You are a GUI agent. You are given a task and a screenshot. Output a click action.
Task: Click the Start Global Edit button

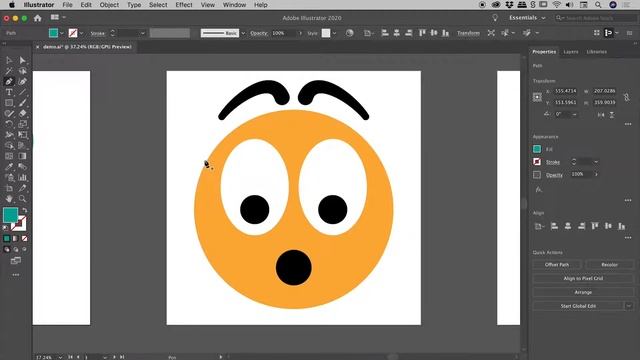(x=578, y=306)
